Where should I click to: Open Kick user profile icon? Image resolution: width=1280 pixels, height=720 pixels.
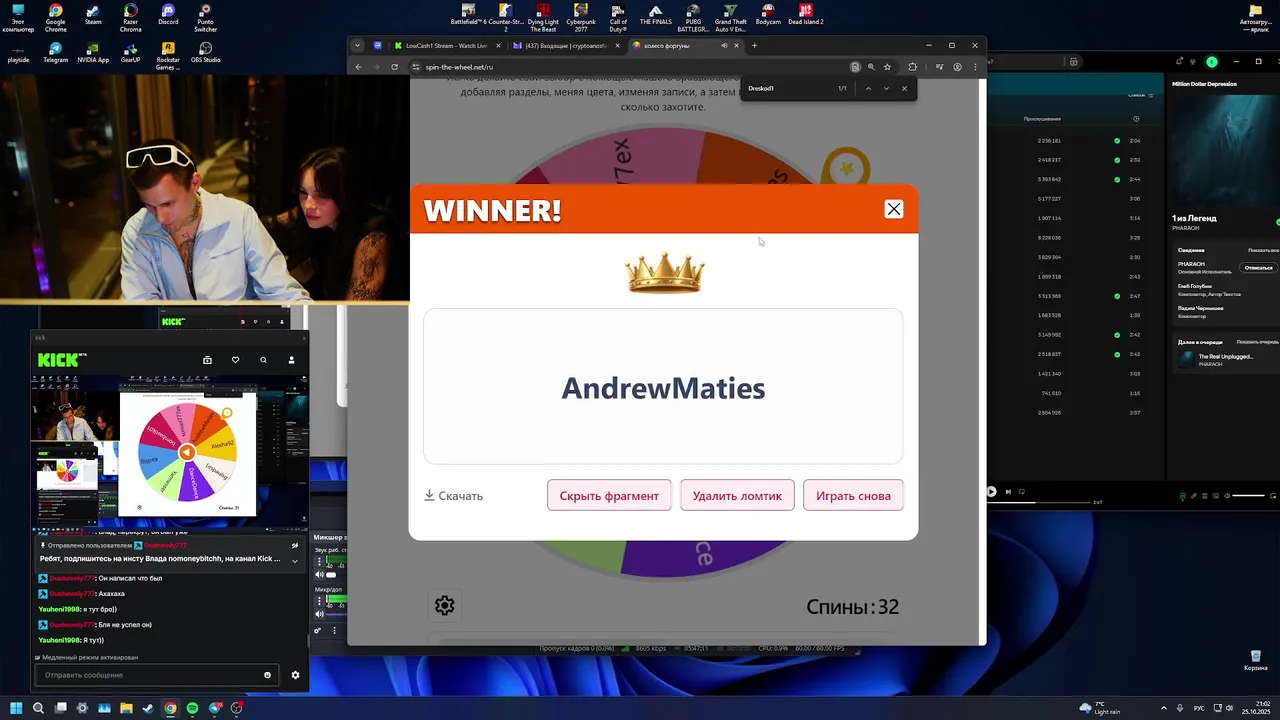coord(292,360)
